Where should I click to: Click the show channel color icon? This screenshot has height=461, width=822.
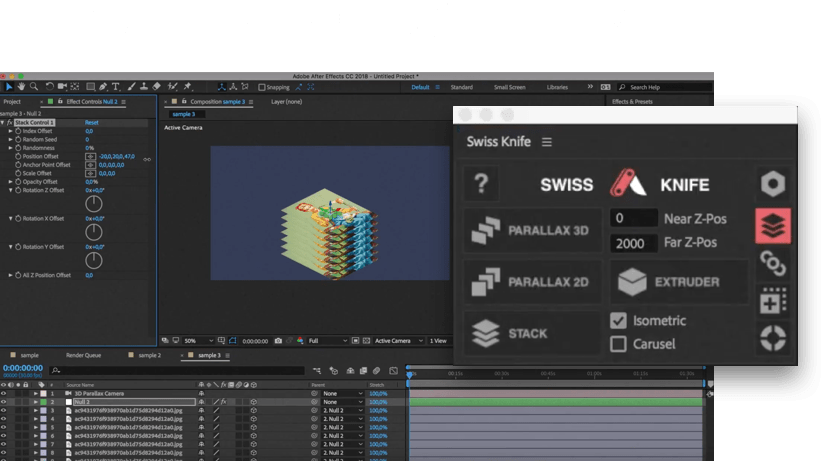[x=300, y=341]
